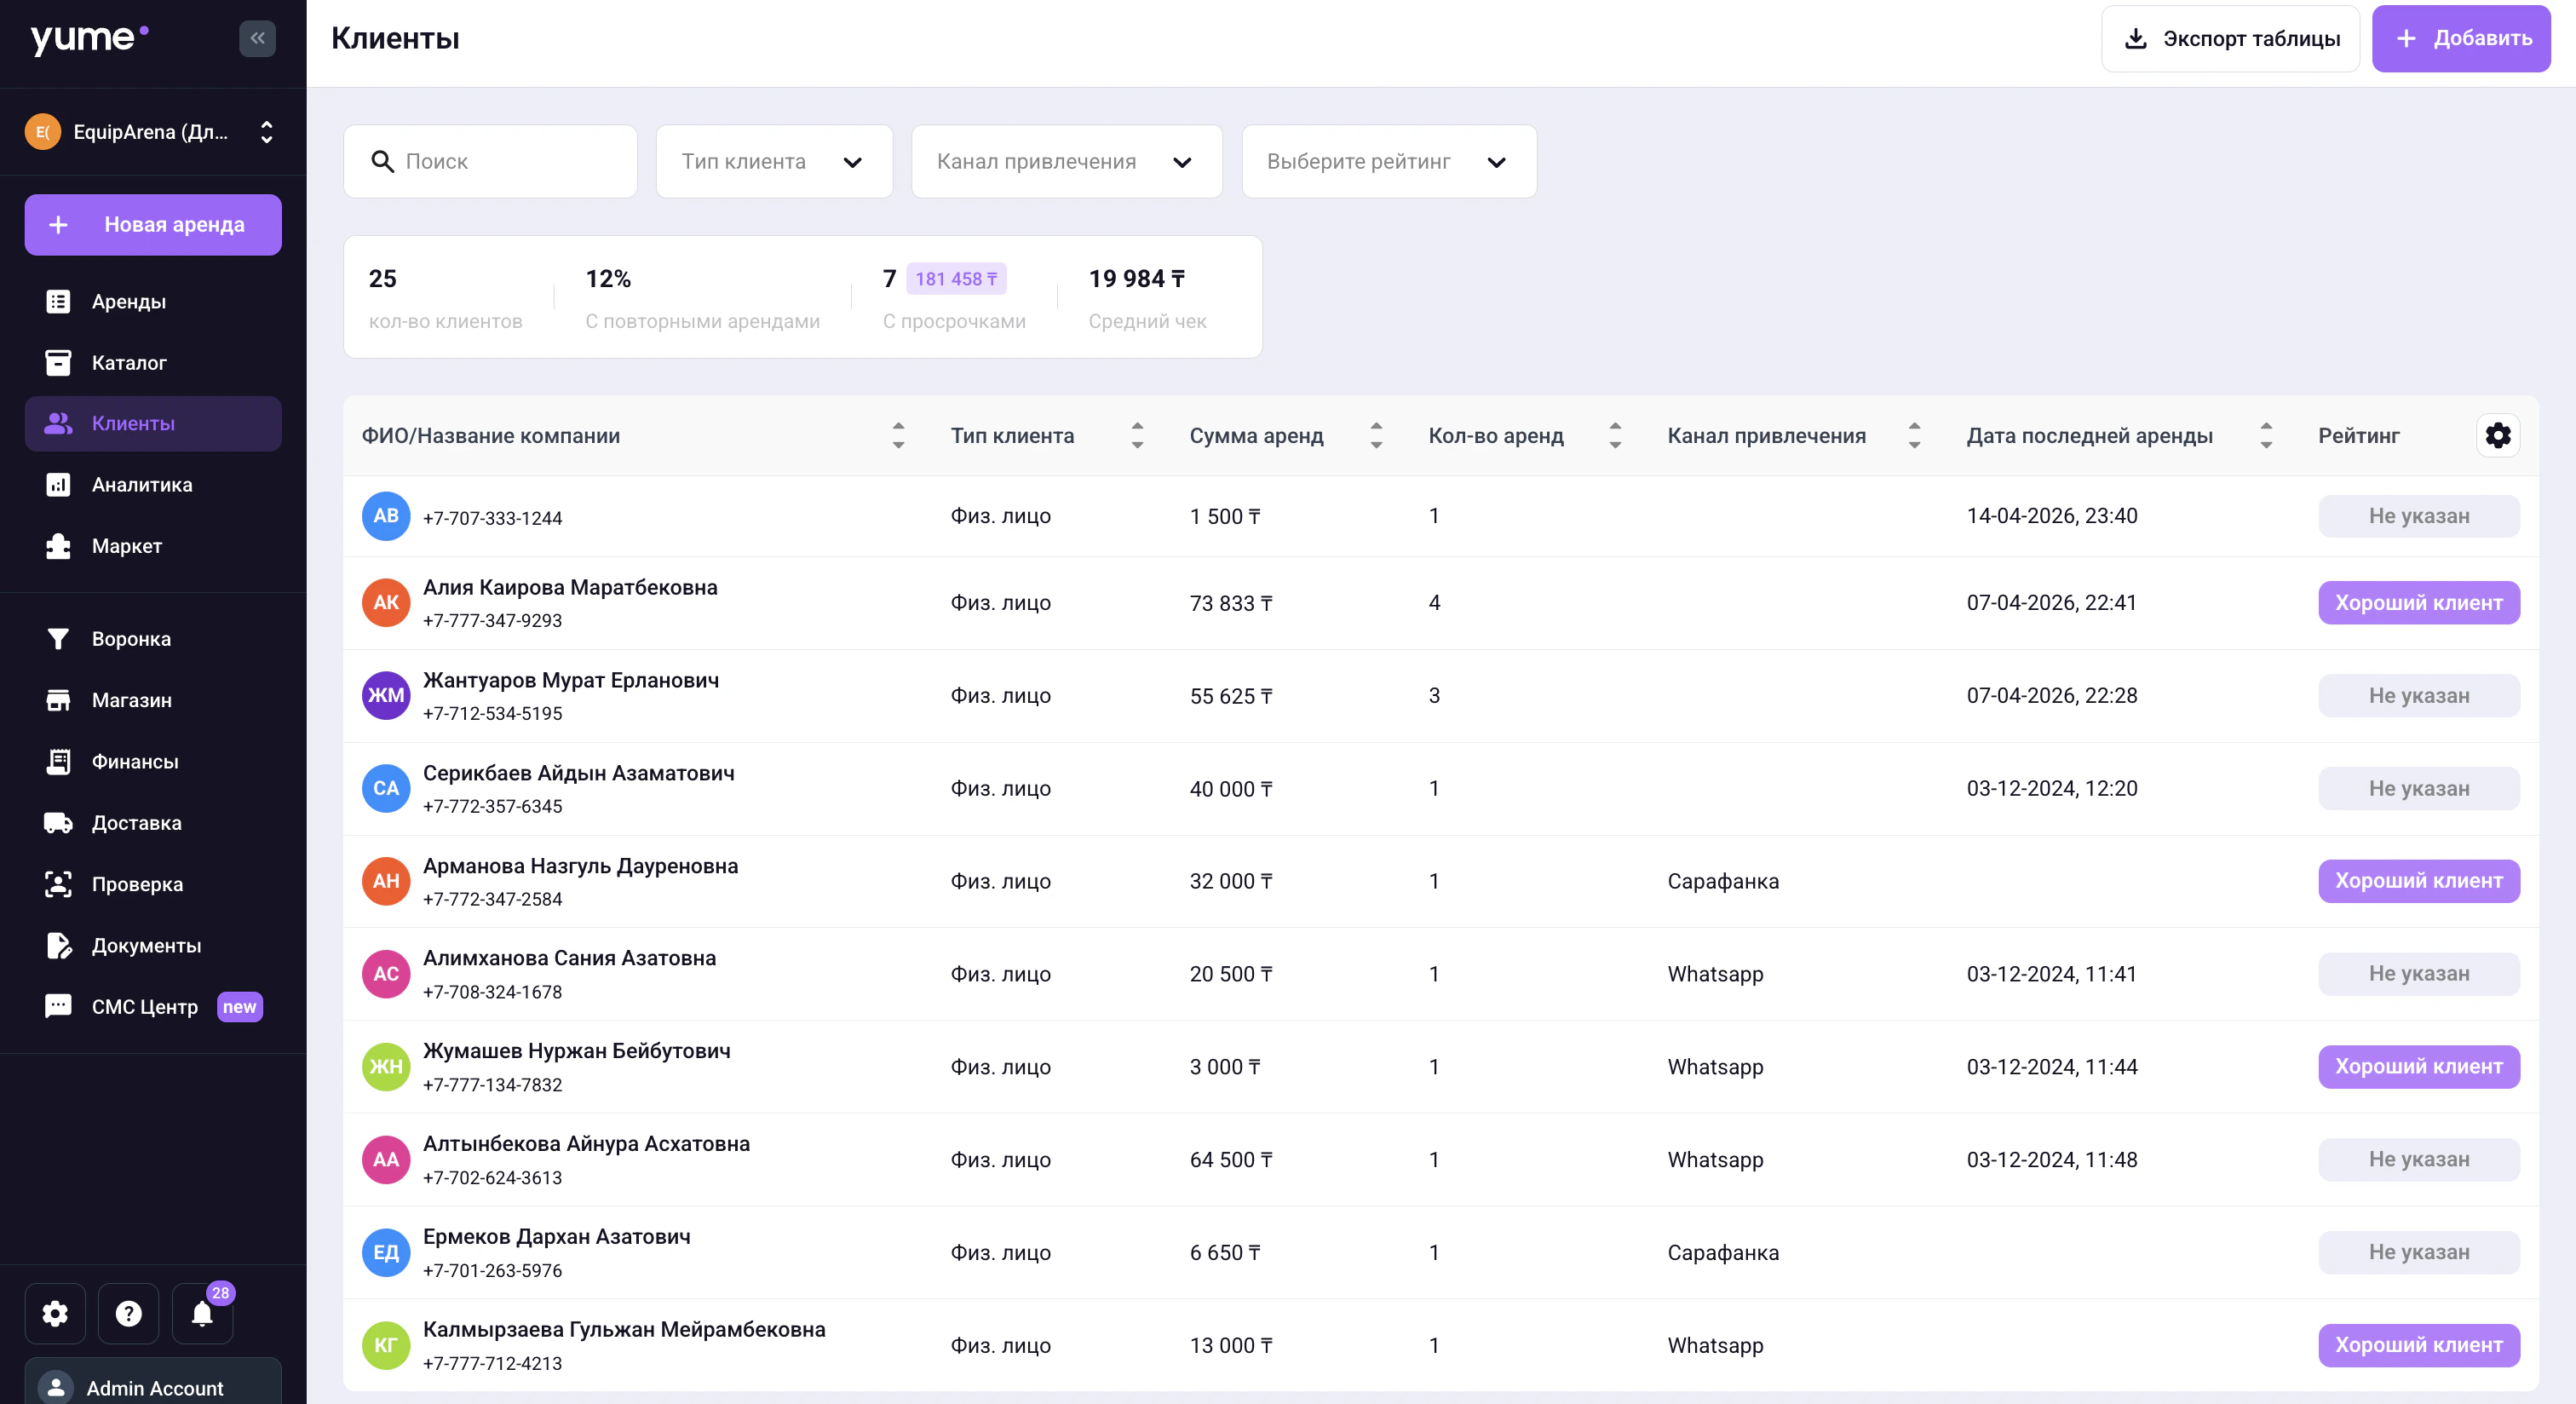This screenshot has height=1404, width=2576.
Task: Sort table by Сумма аренд column
Action: coord(1375,436)
